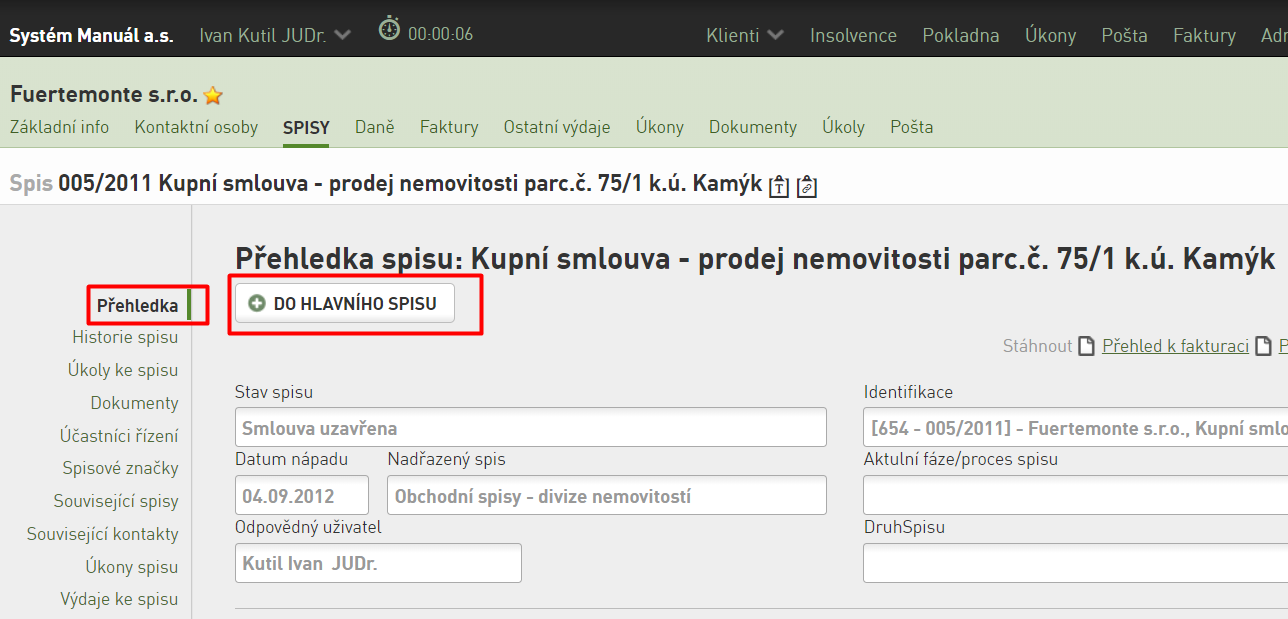The height and width of the screenshot is (619, 1288).
Task: Switch to the Daně tab
Action: click(376, 127)
